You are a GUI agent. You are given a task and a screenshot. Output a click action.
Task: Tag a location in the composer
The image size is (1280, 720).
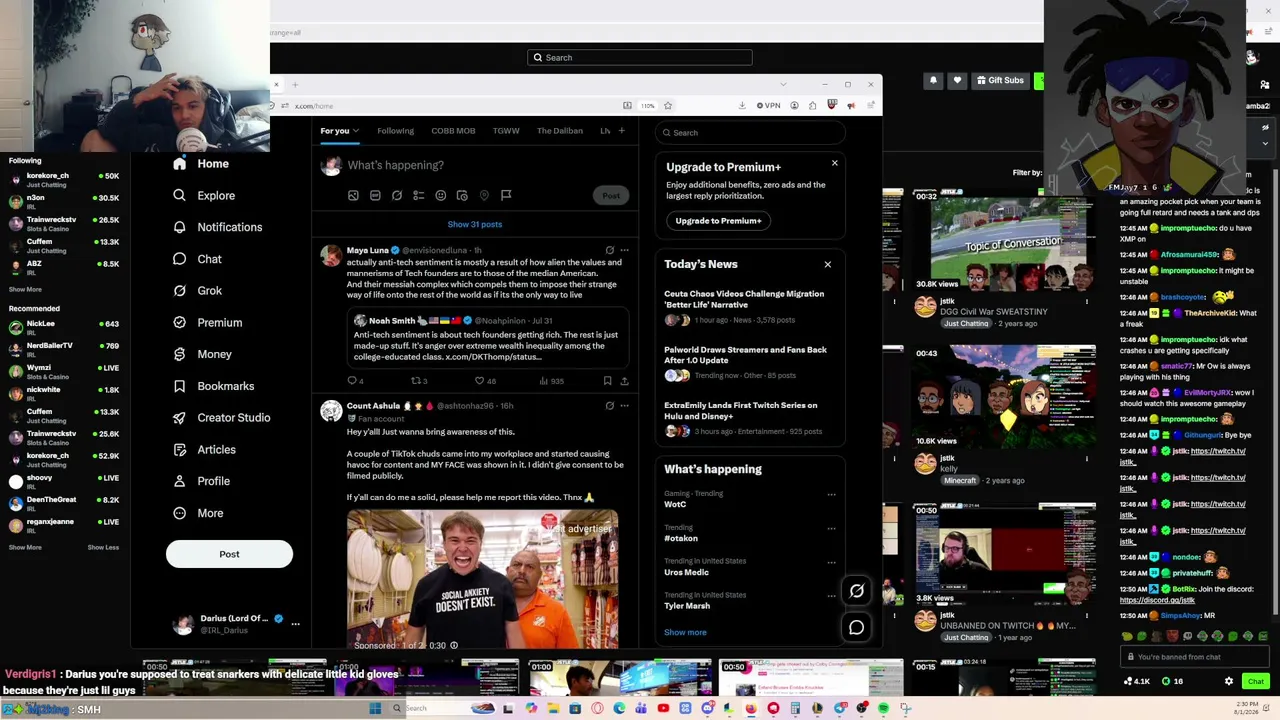[x=484, y=195]
